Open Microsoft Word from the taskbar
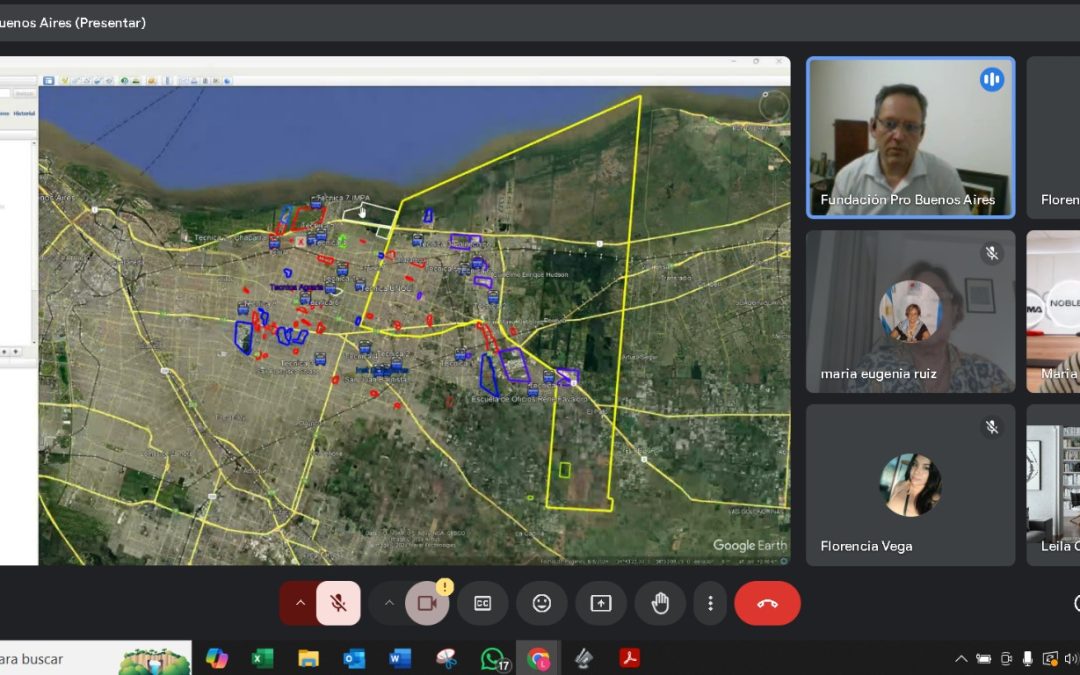The image size is (1080, 675). click(x=400, y=658)
